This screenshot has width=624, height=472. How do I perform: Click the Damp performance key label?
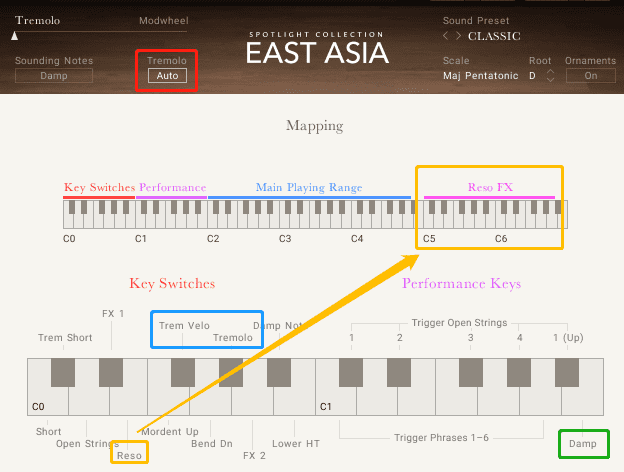point(583,444)
